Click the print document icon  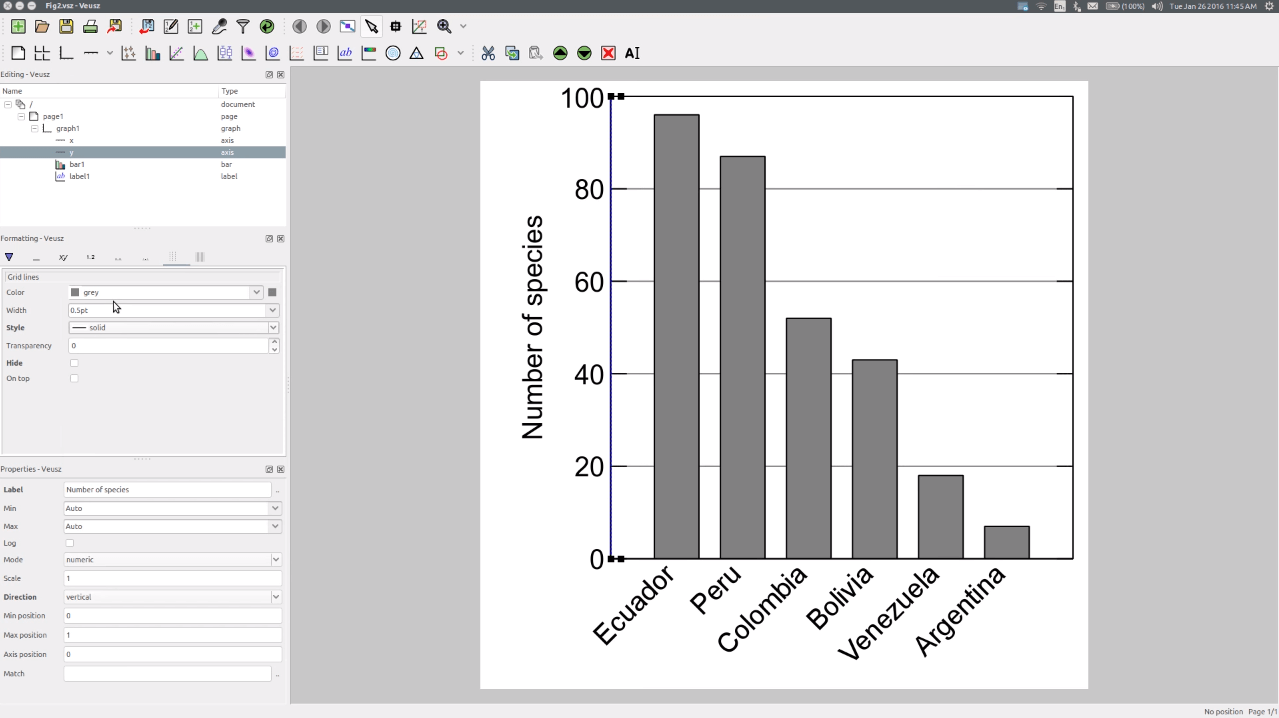(x=90, y=26)
